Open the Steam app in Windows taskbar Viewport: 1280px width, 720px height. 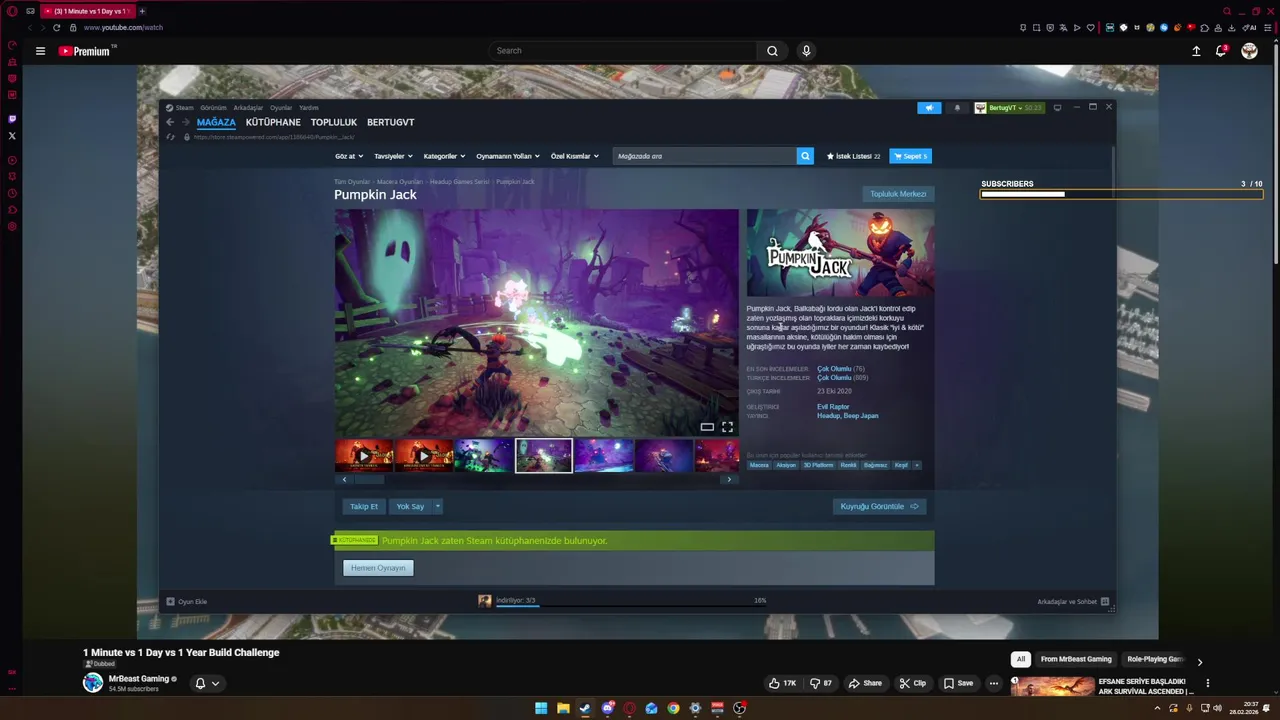[585, 708]
